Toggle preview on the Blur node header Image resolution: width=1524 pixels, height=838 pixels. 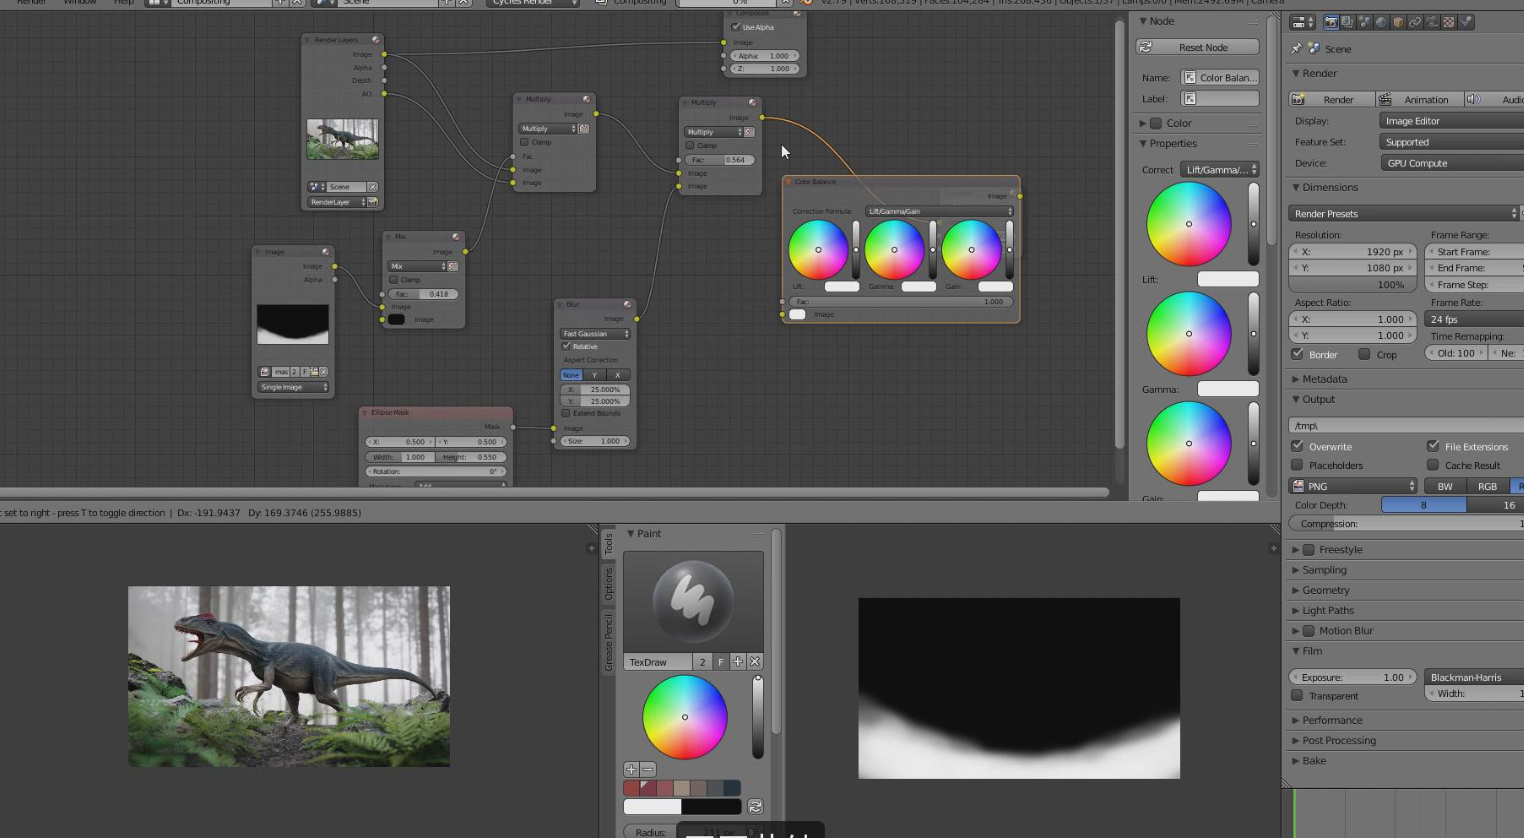[627, 304]
